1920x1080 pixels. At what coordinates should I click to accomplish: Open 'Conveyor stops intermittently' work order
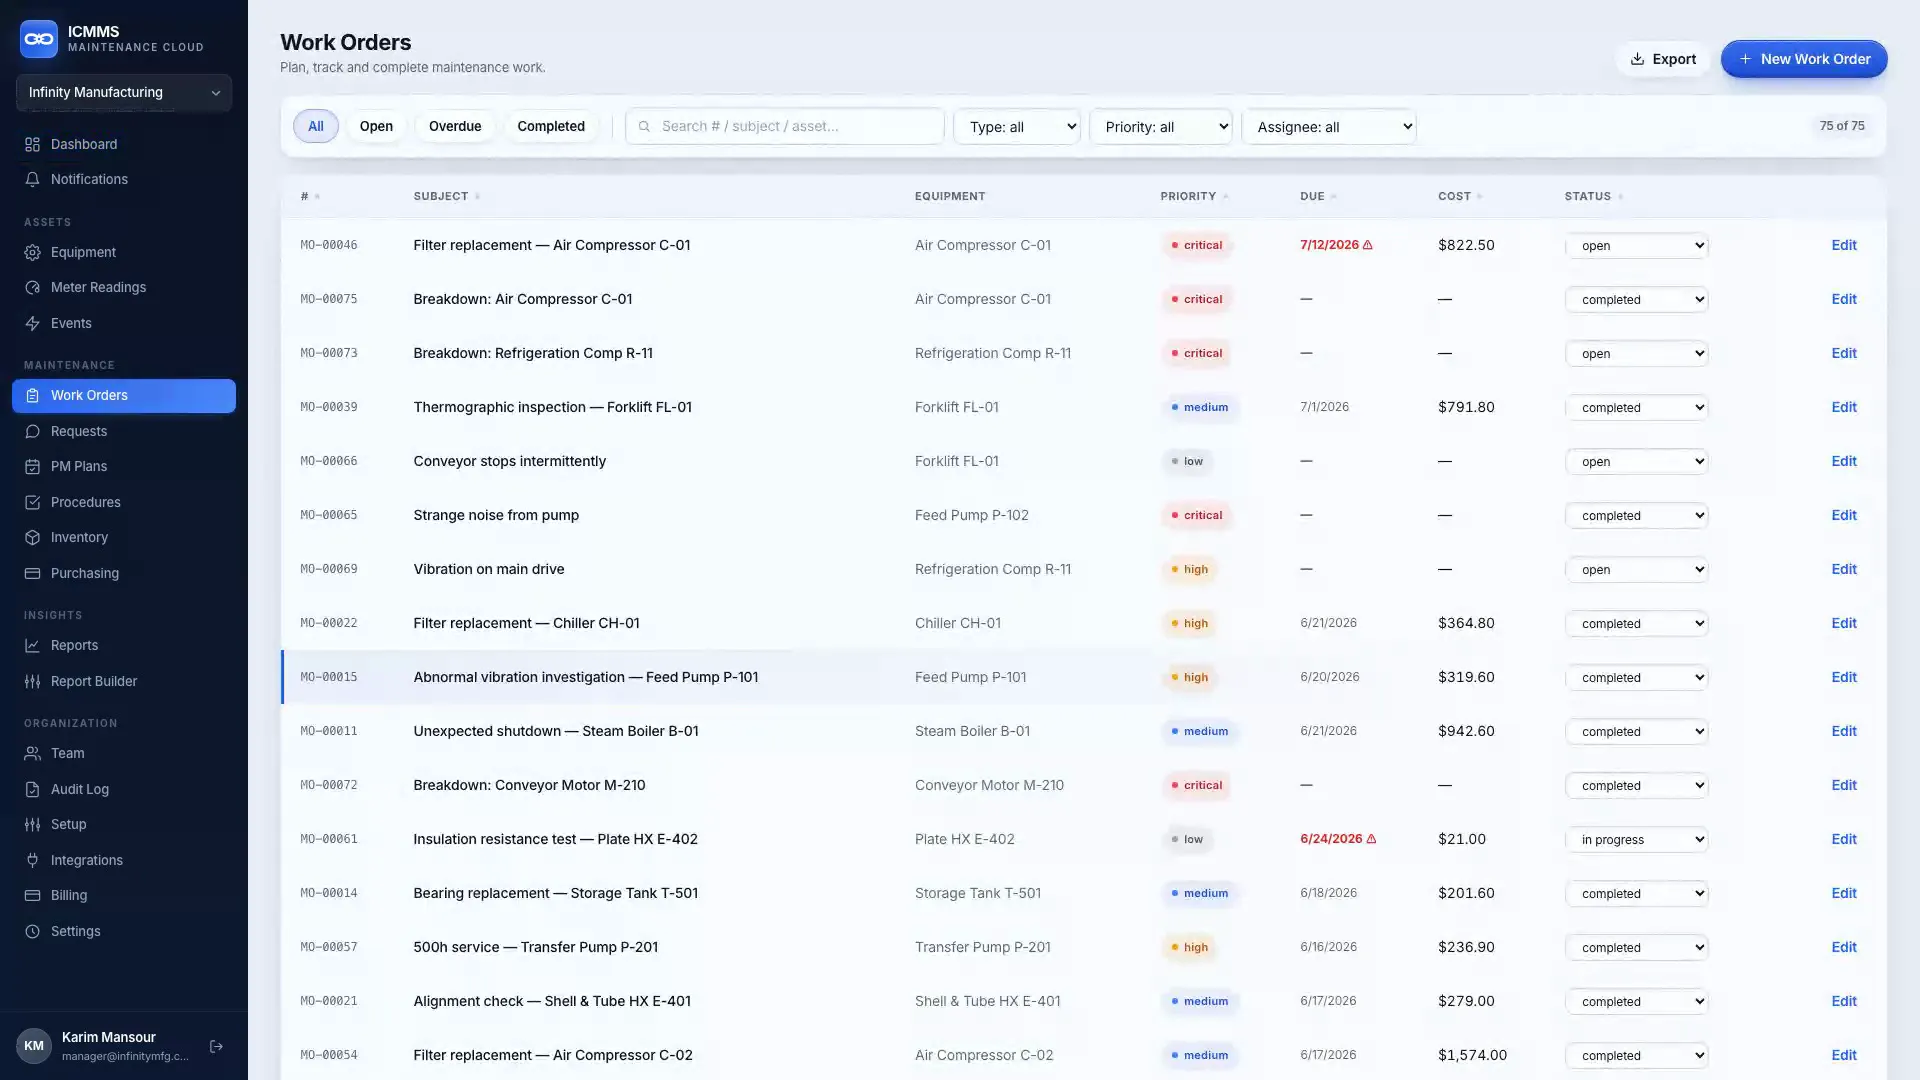(x=509, y=461)
